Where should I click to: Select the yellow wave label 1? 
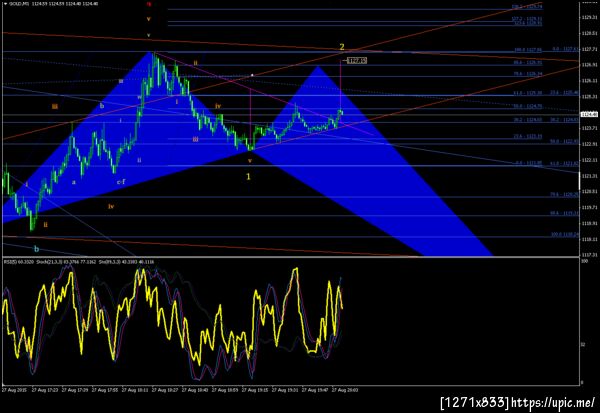[x=248, y=176]
